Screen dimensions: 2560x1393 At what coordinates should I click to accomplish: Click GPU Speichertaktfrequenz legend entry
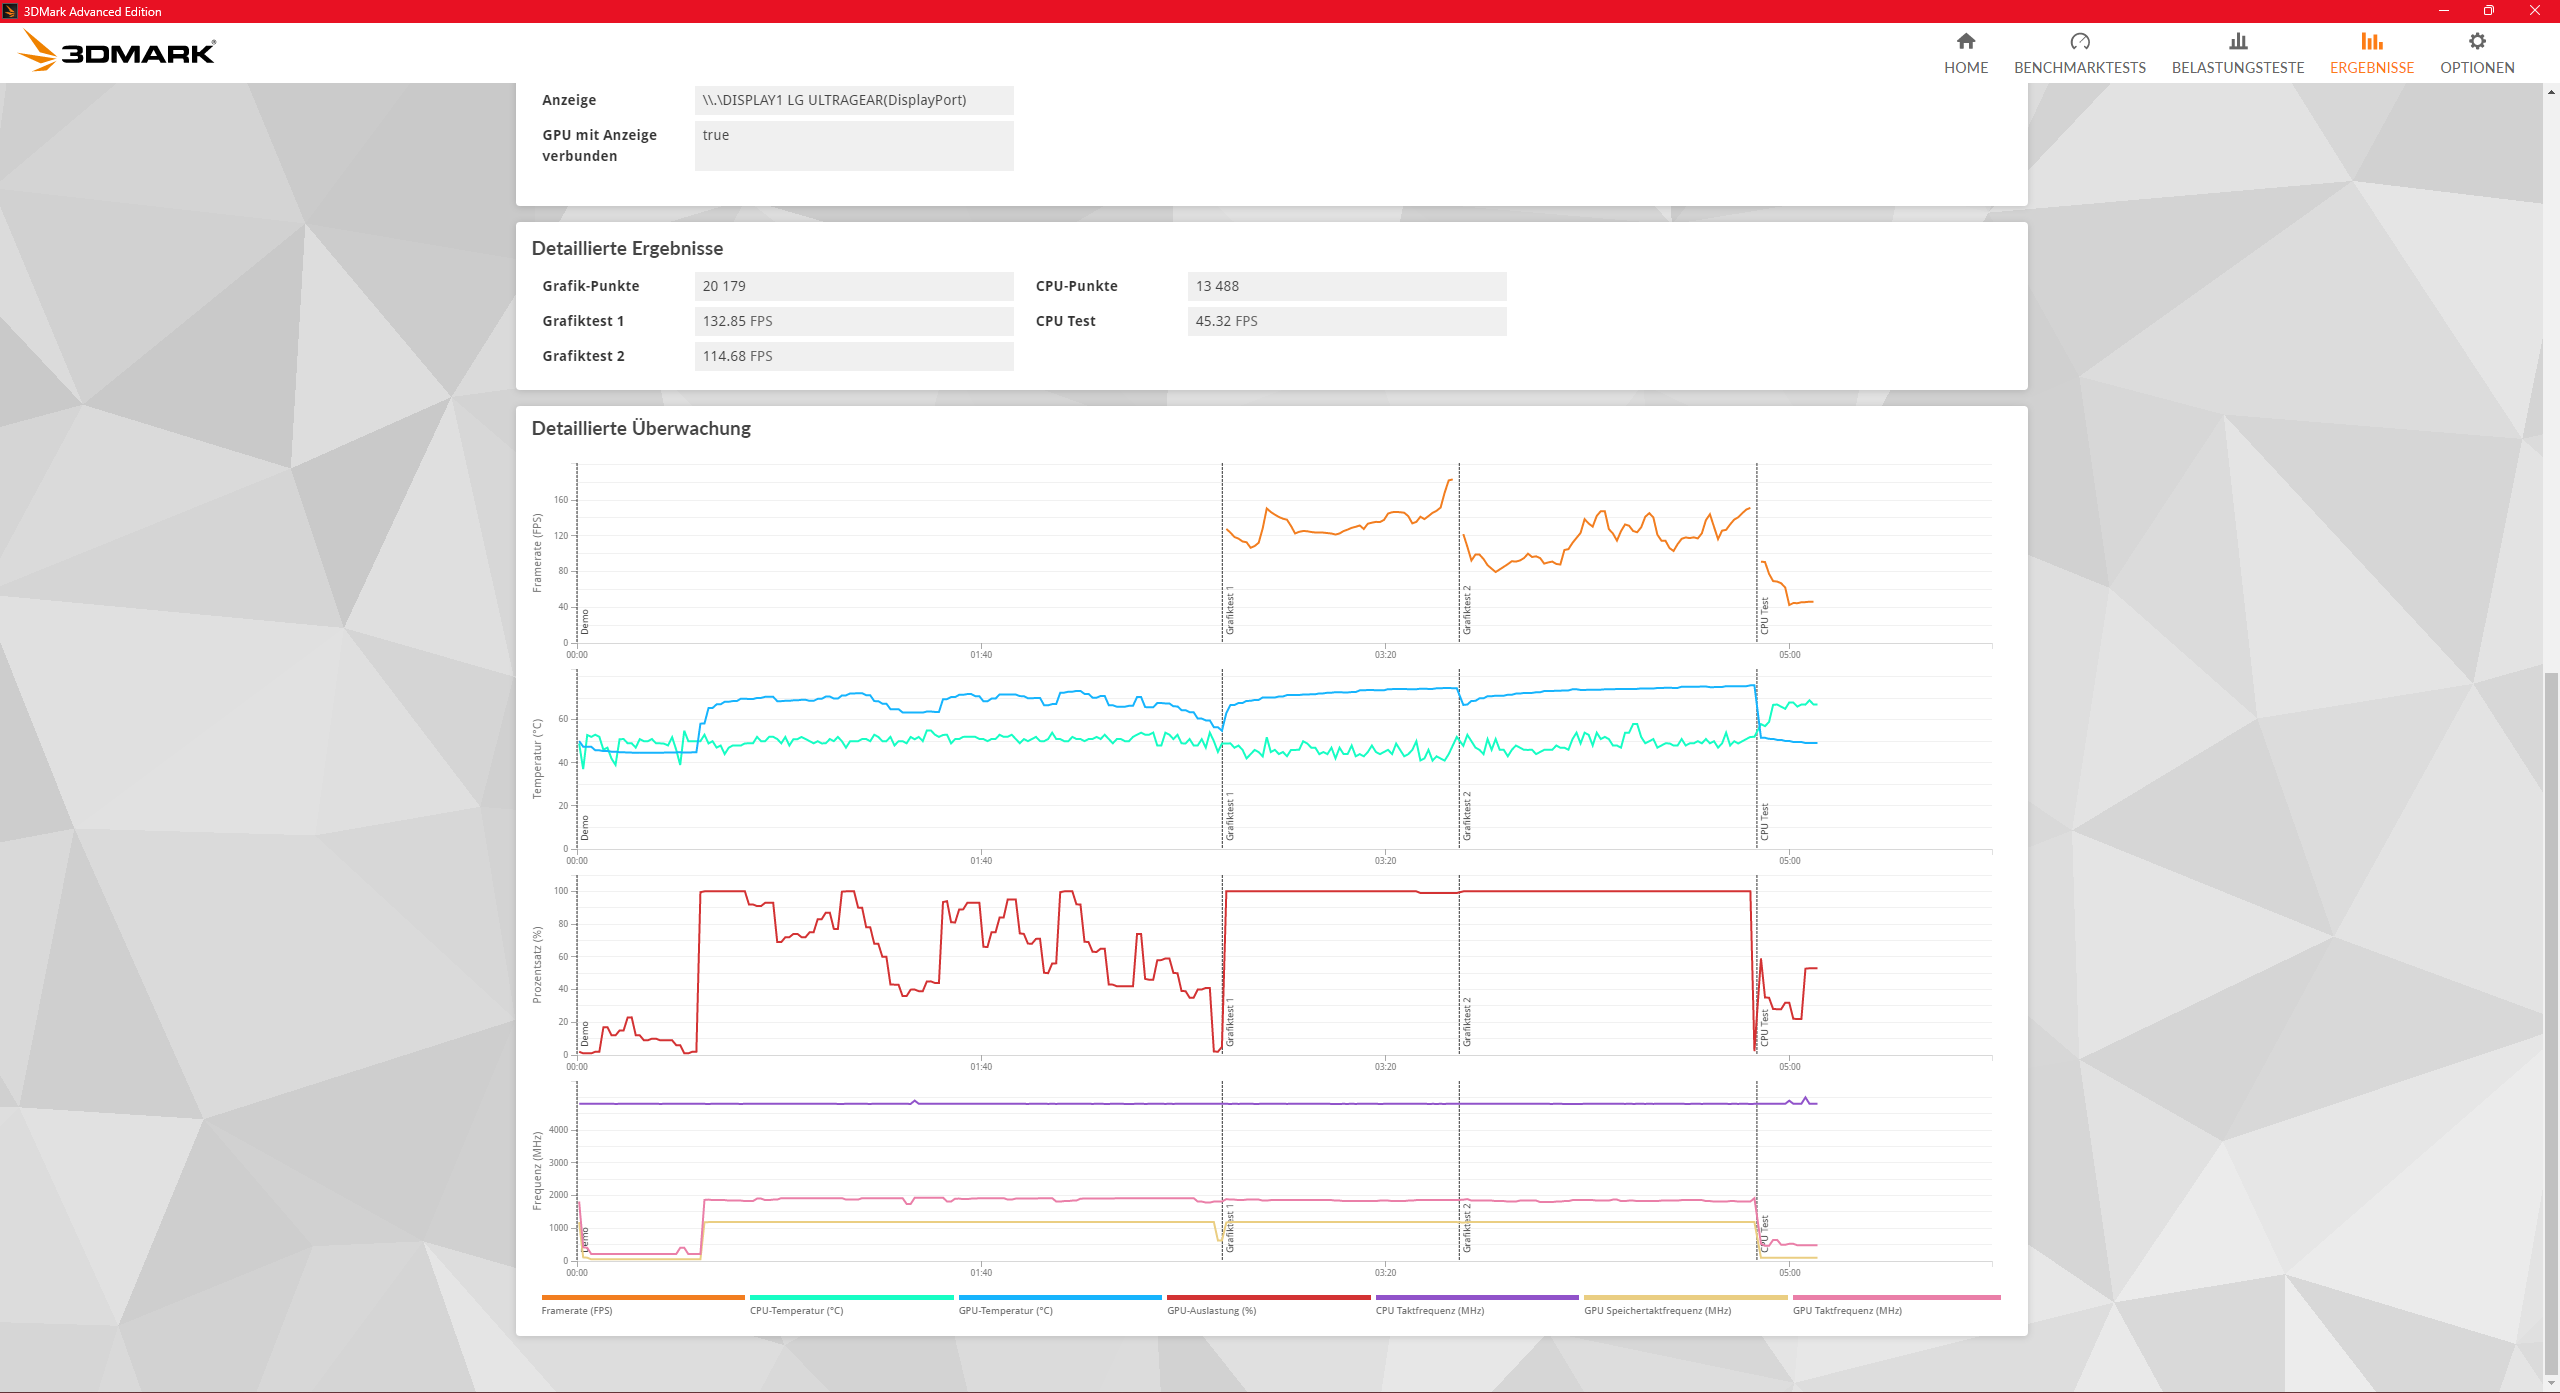click(1657, 1310)
